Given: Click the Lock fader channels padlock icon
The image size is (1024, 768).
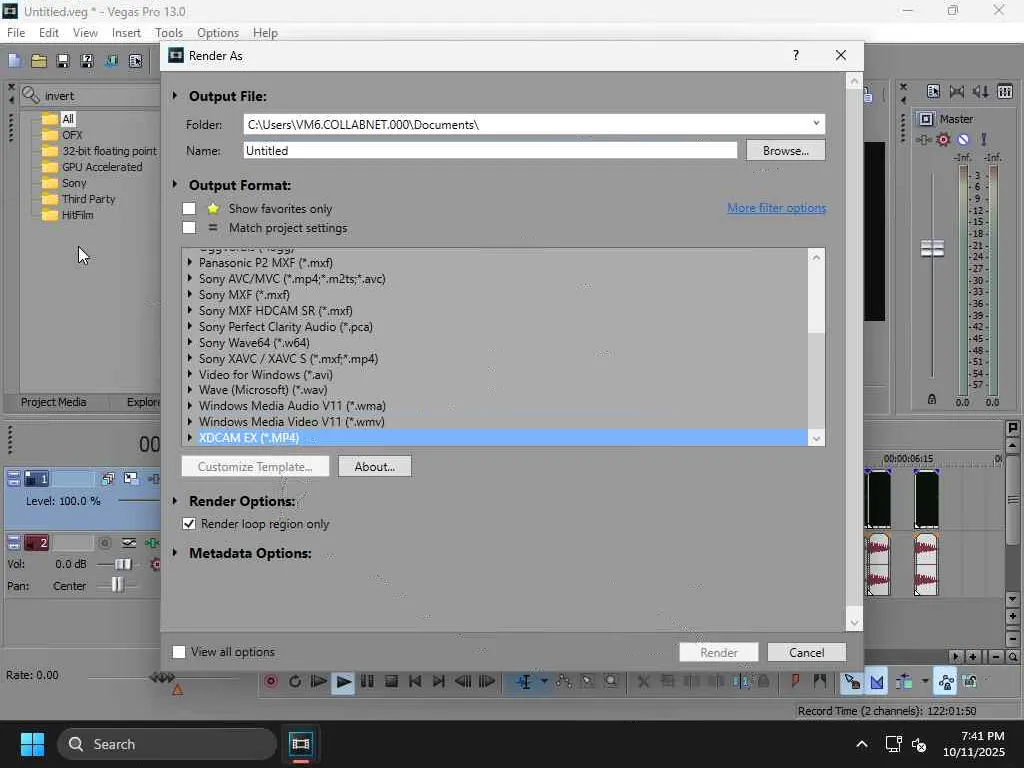Looking at the screenshot, I should [932, 399].
